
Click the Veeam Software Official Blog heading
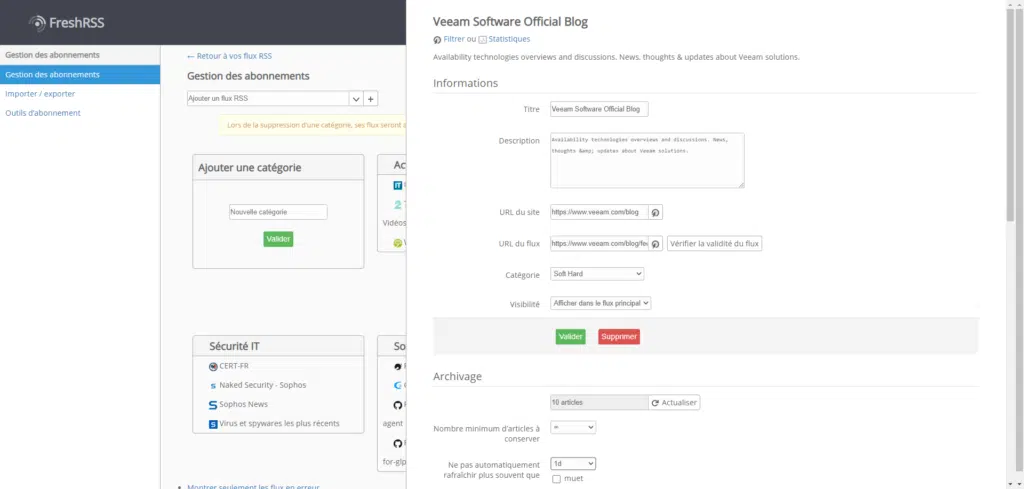click(510, 22)
